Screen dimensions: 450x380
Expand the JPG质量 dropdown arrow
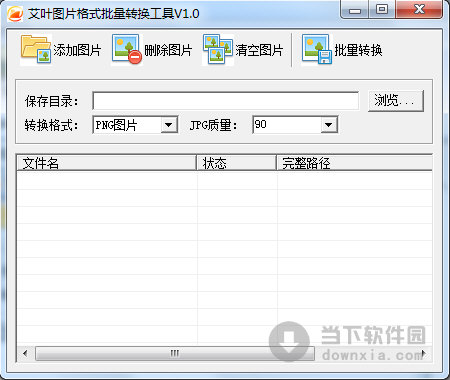click(329, 125)
